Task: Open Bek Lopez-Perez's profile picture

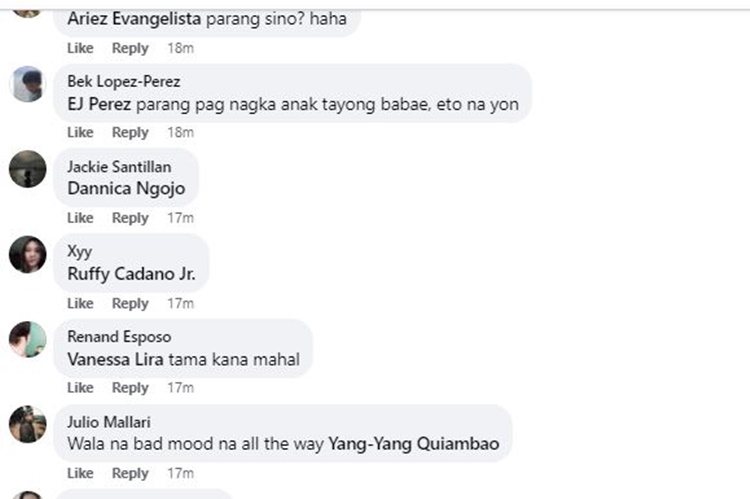Action: click(x=28, y=84)
